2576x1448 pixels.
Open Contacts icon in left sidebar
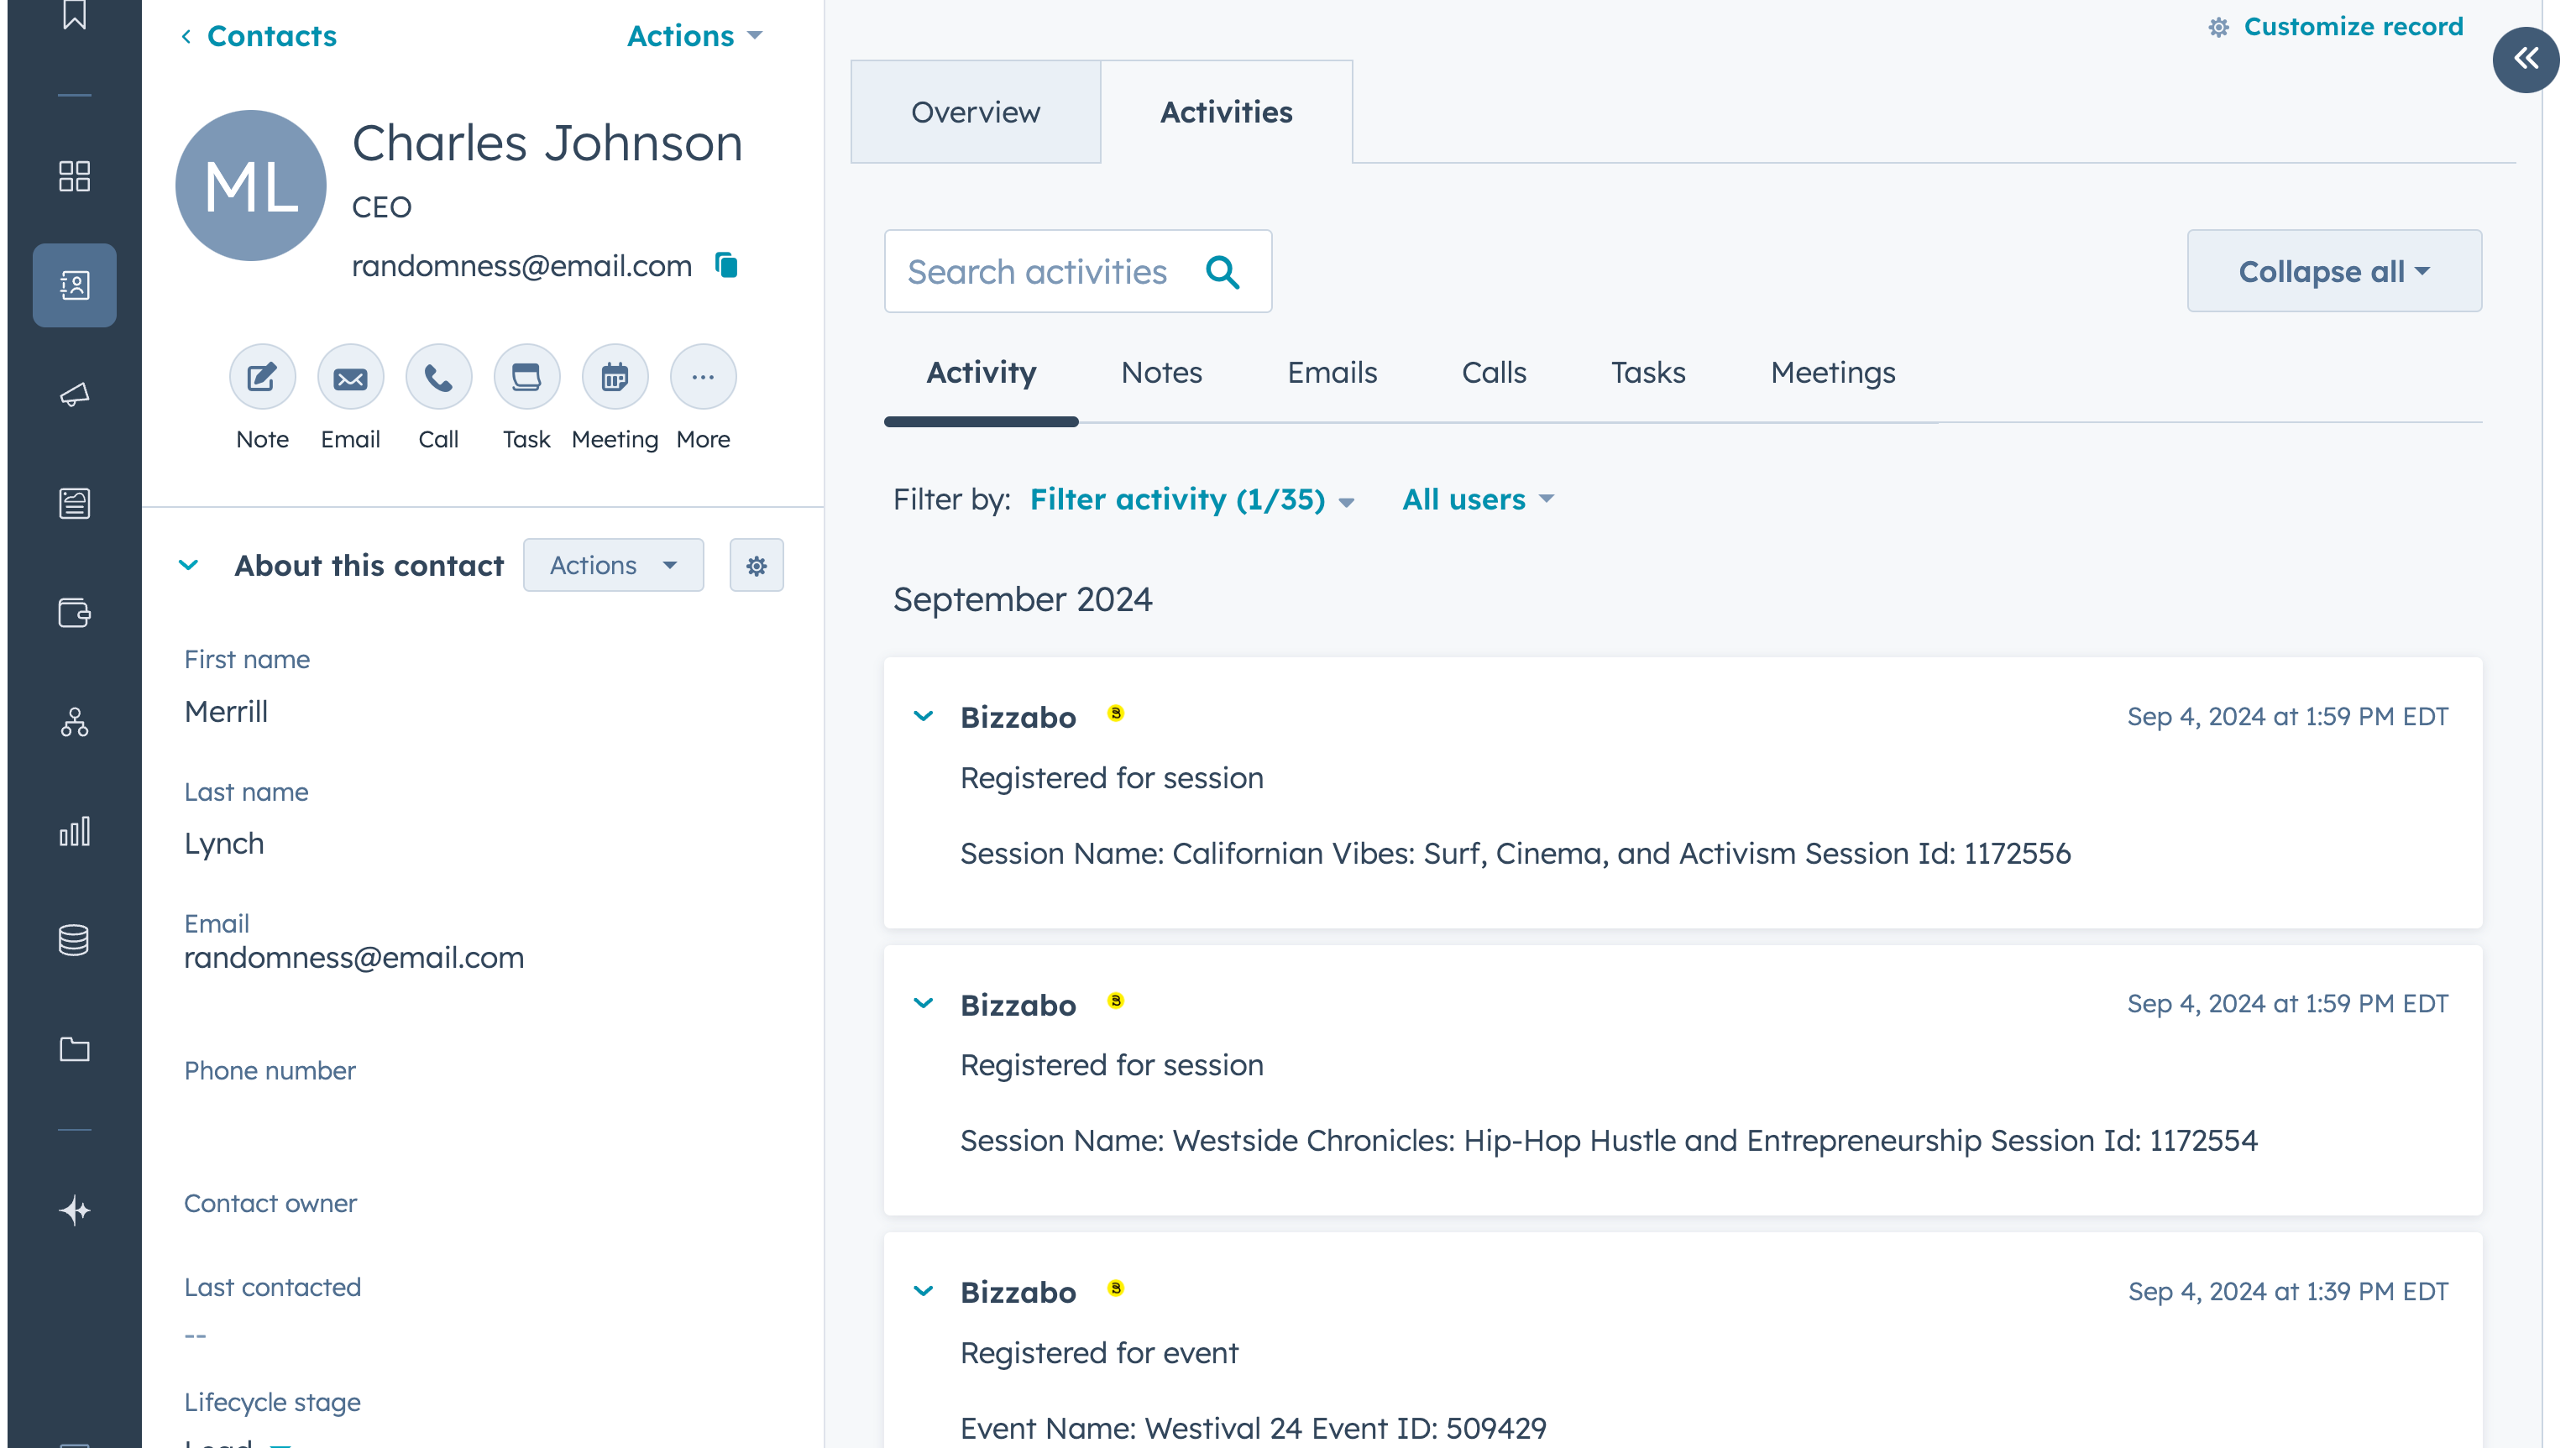pyautogui.click(x=74, y=285)
